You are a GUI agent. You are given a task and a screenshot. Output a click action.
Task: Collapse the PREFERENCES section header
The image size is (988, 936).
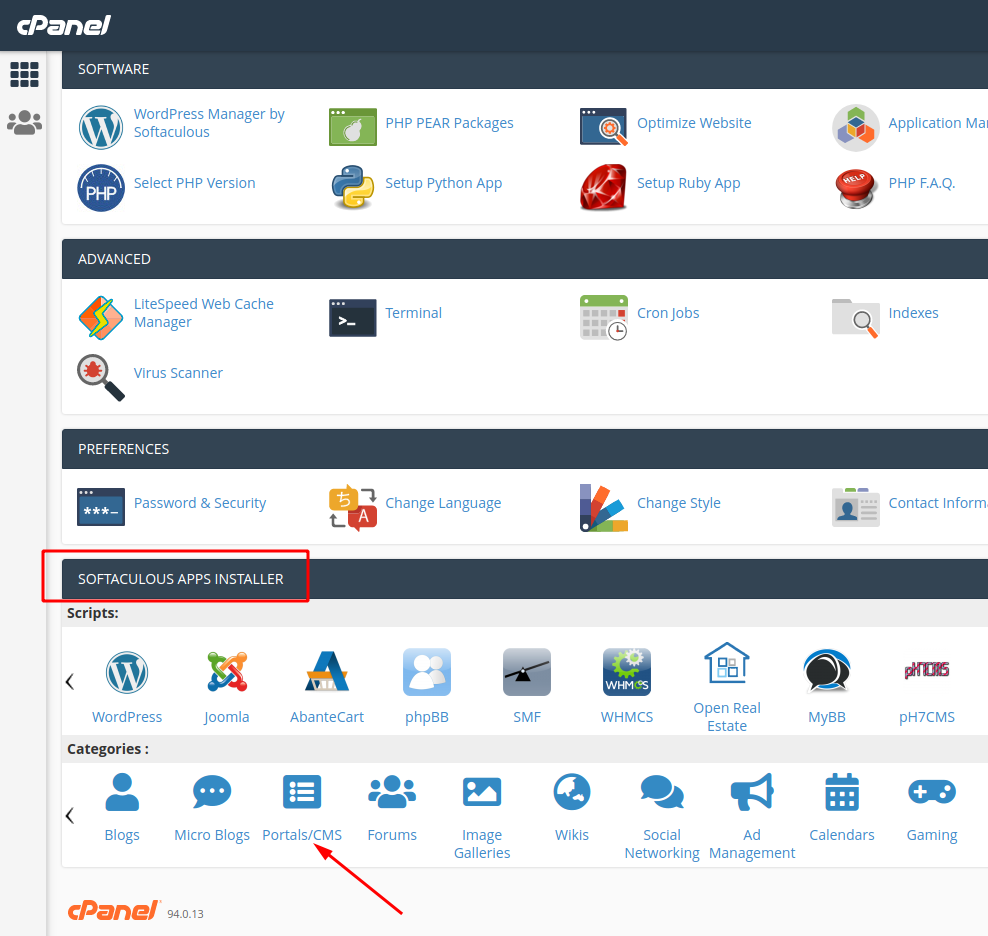coord(525,449)
